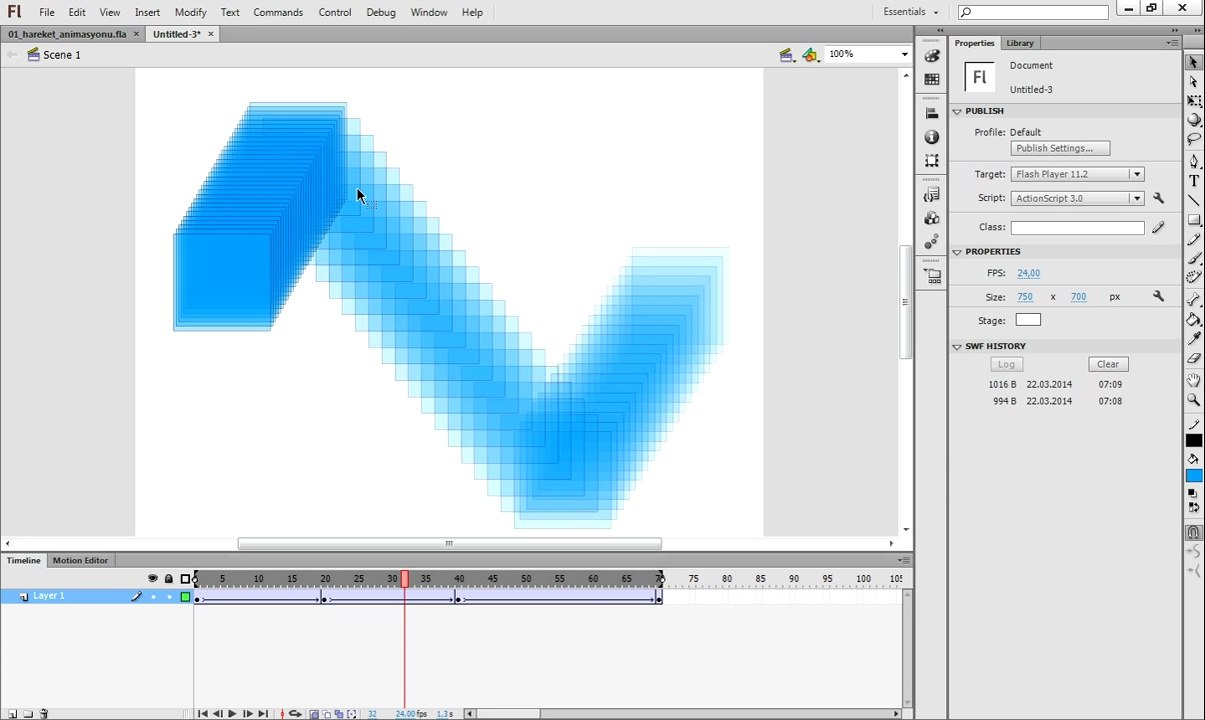Toggle Layer 1 visibility dot
Screen dimensions: 1205x720
pos(153,597)
